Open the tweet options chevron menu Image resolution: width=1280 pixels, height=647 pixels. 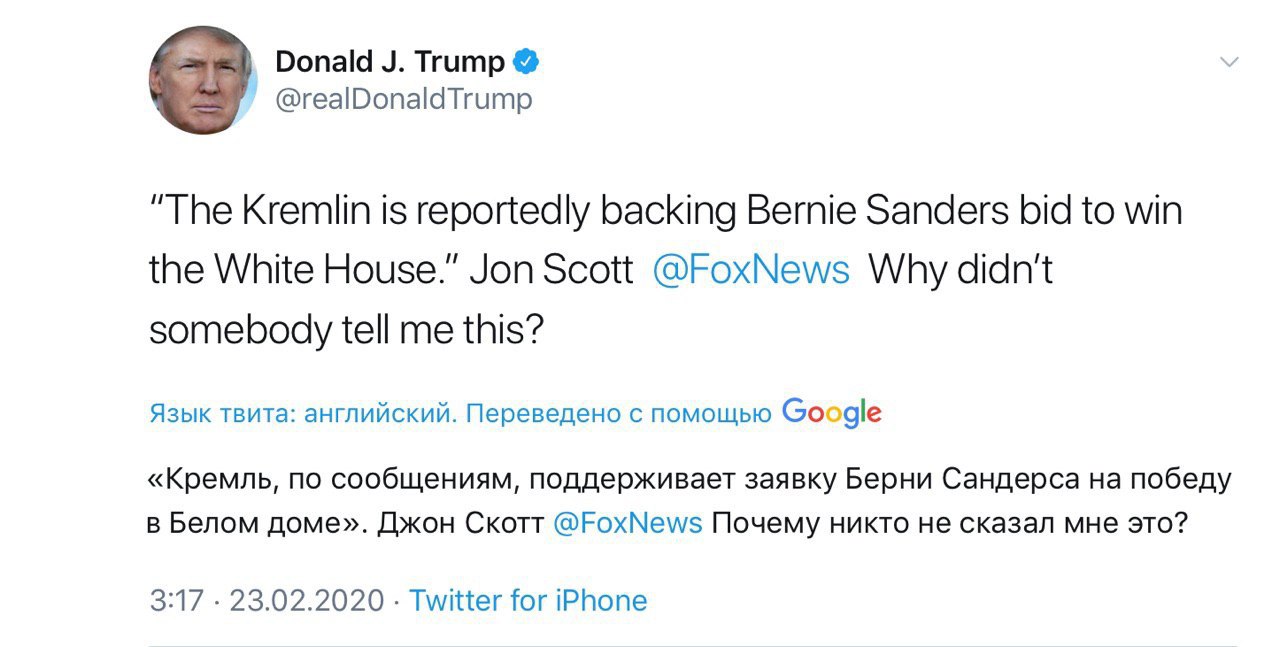click(x=1229, y=63)
